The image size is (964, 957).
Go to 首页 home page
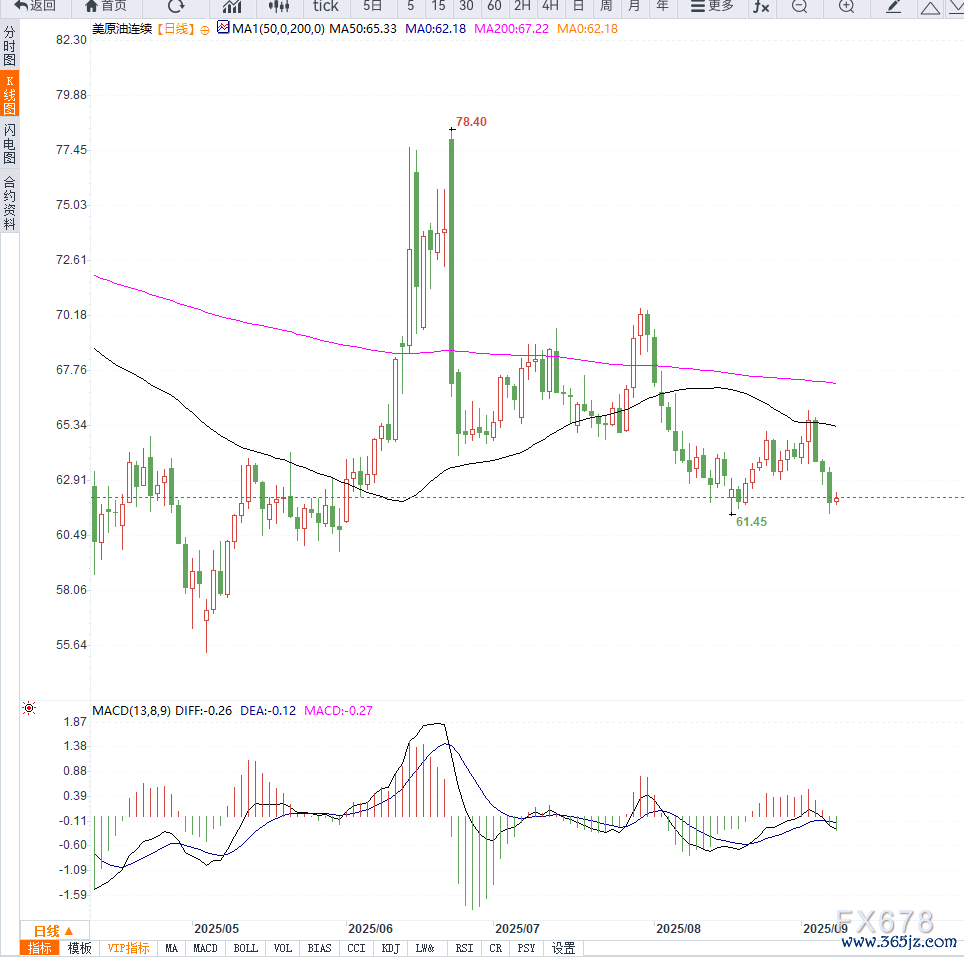coord(105,6)
